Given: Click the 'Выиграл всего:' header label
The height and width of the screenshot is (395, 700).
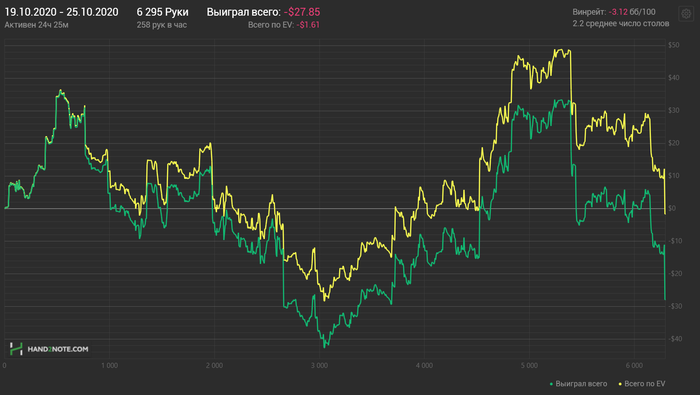Looking at the screenshot, I should point(244,12).
